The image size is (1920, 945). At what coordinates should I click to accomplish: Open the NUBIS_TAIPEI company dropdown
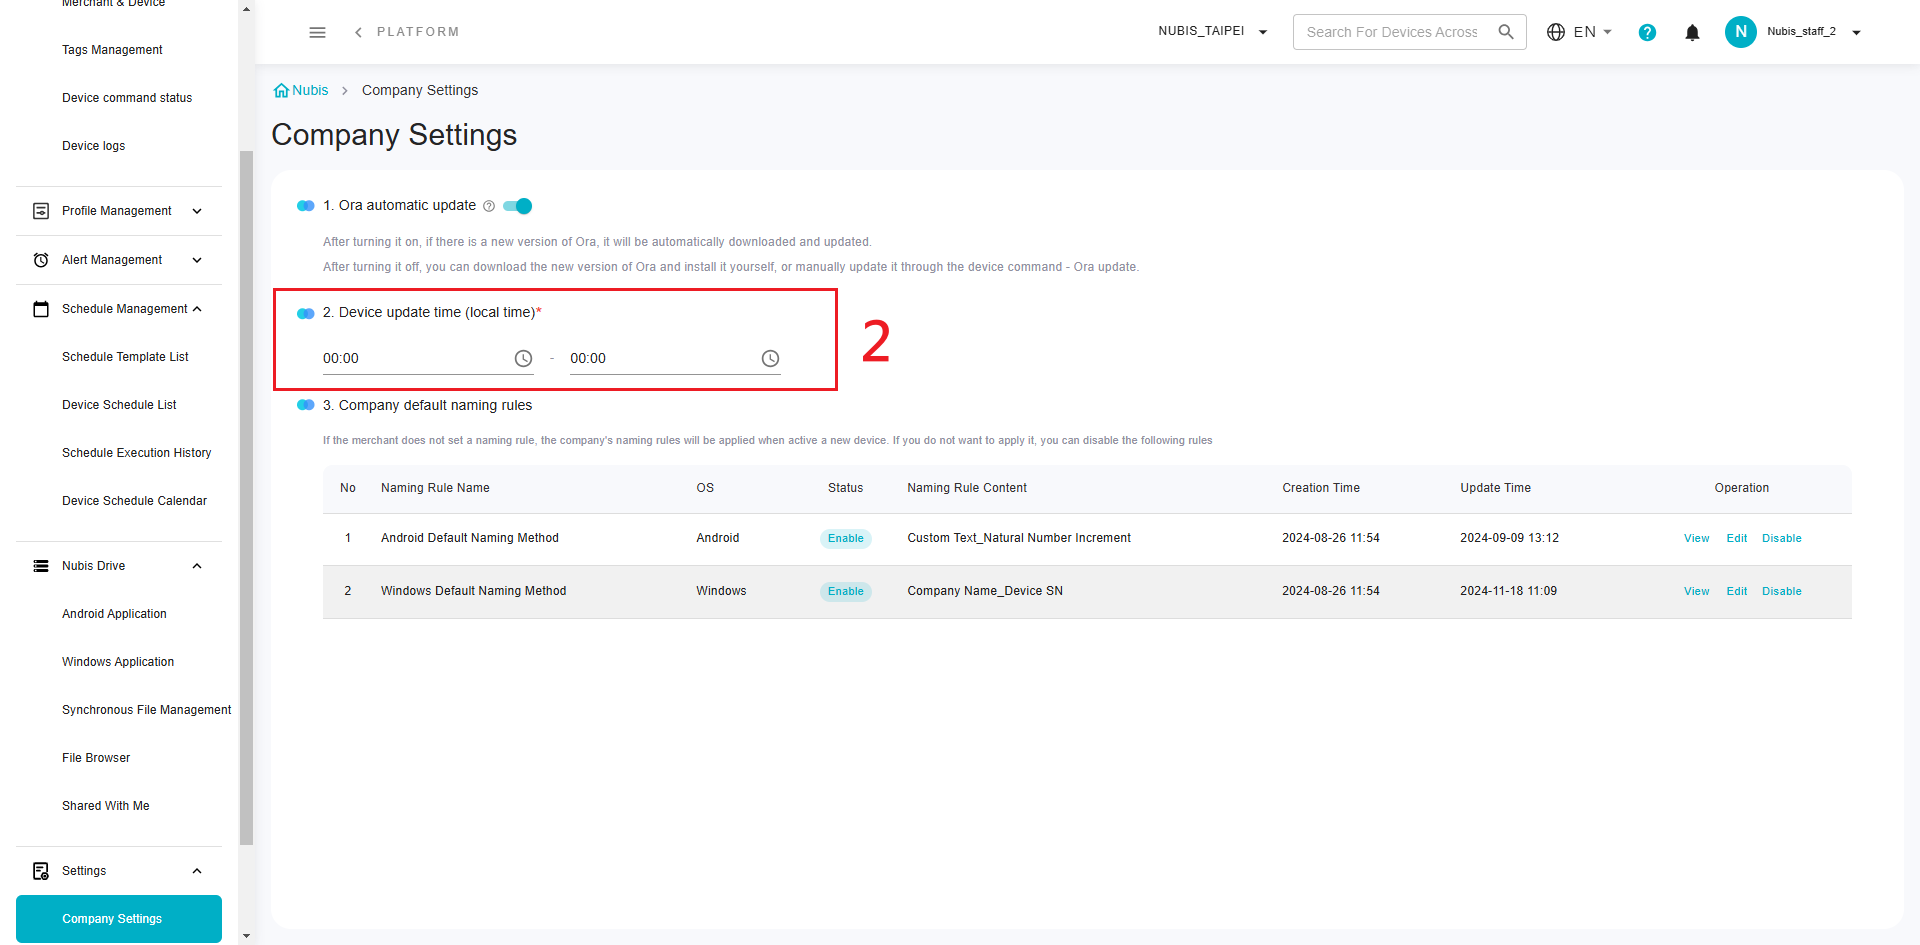[x=1212, y=32]
